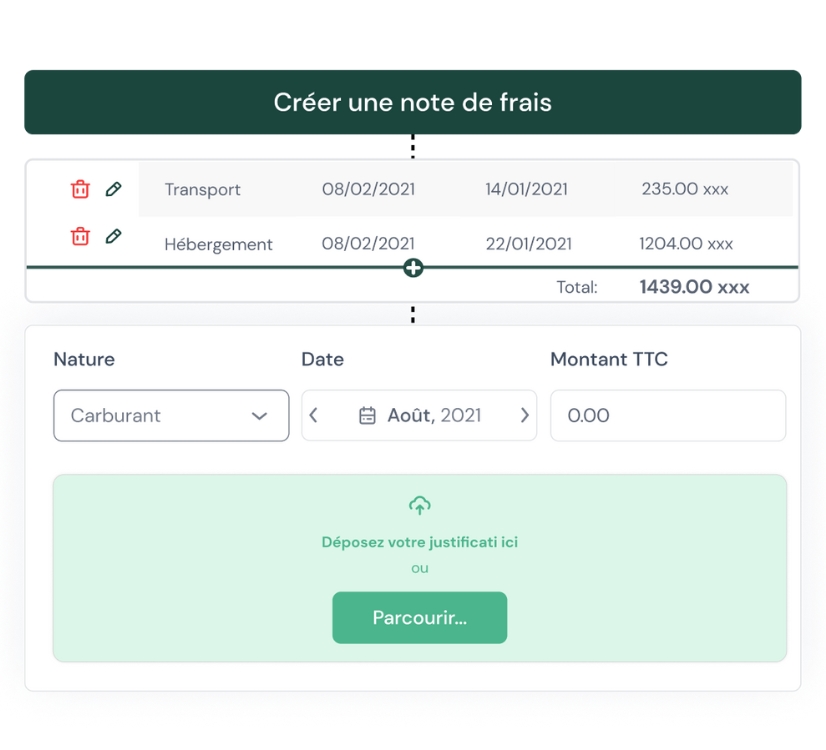Click the cloud upload icon
This screenshot has width=826, height=750.
420,505
